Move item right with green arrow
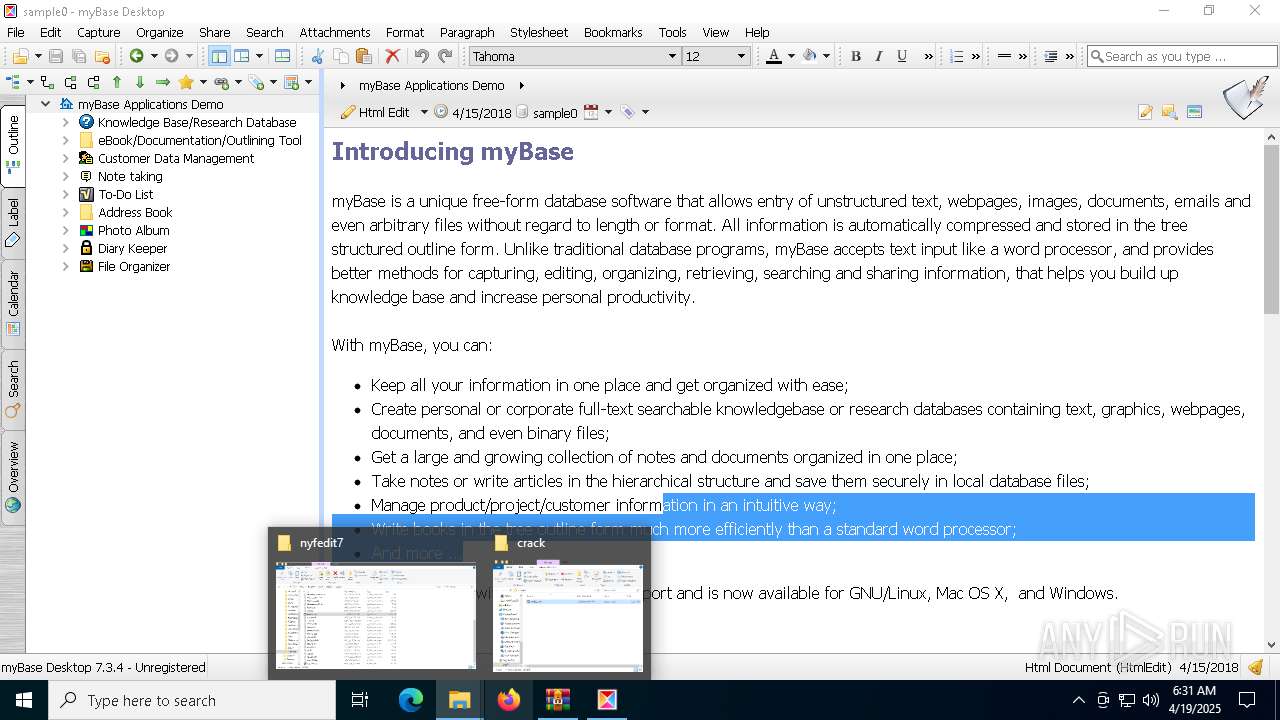This screenshot has height=720, width=1280. coord(163,82)
